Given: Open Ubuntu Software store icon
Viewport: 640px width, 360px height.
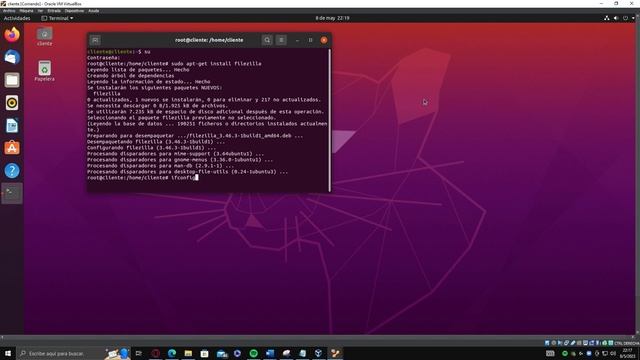Looking at the screenshot, I should [12, 148].
